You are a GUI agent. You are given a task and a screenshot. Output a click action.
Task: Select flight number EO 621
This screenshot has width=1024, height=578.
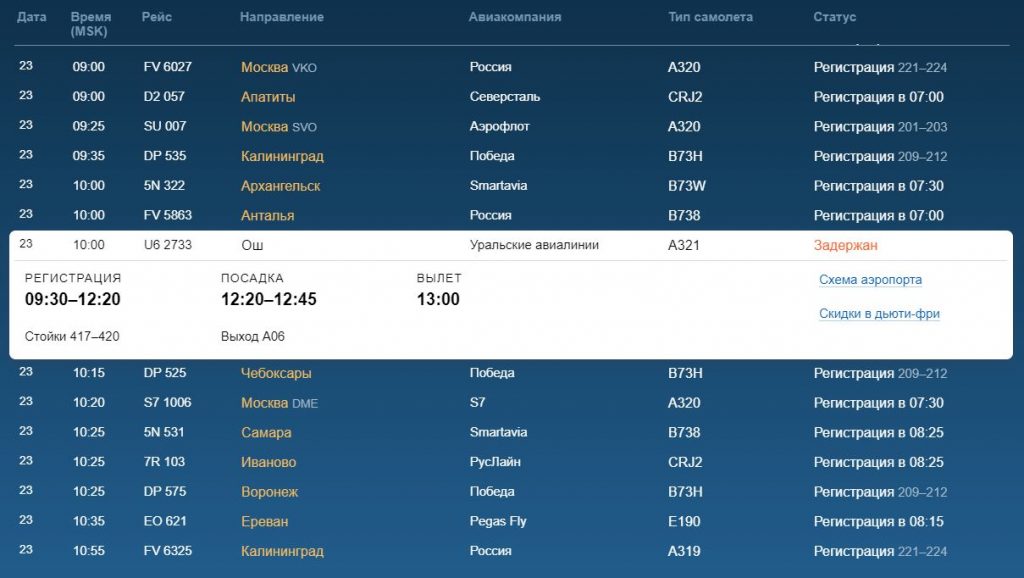coord(165,521)
